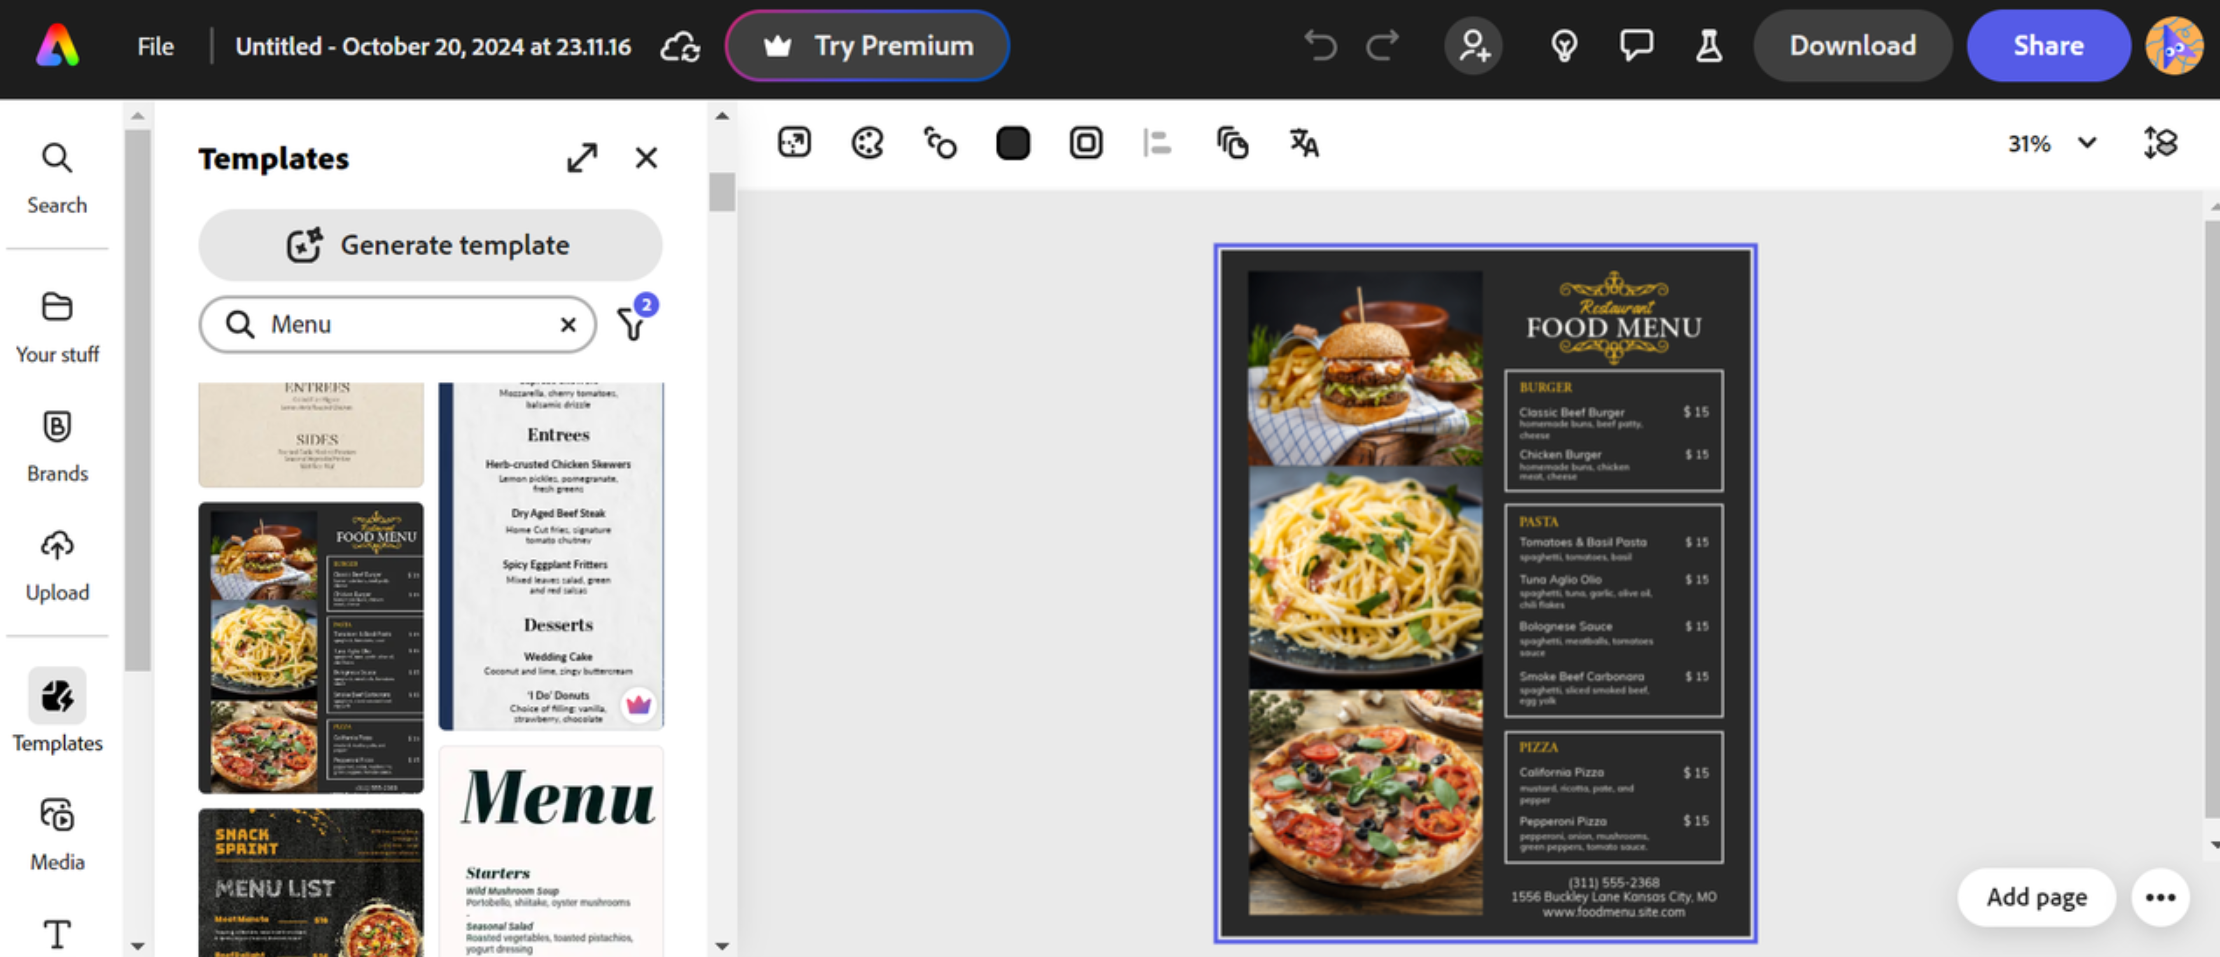Redo the last action

coord(1383,45)
